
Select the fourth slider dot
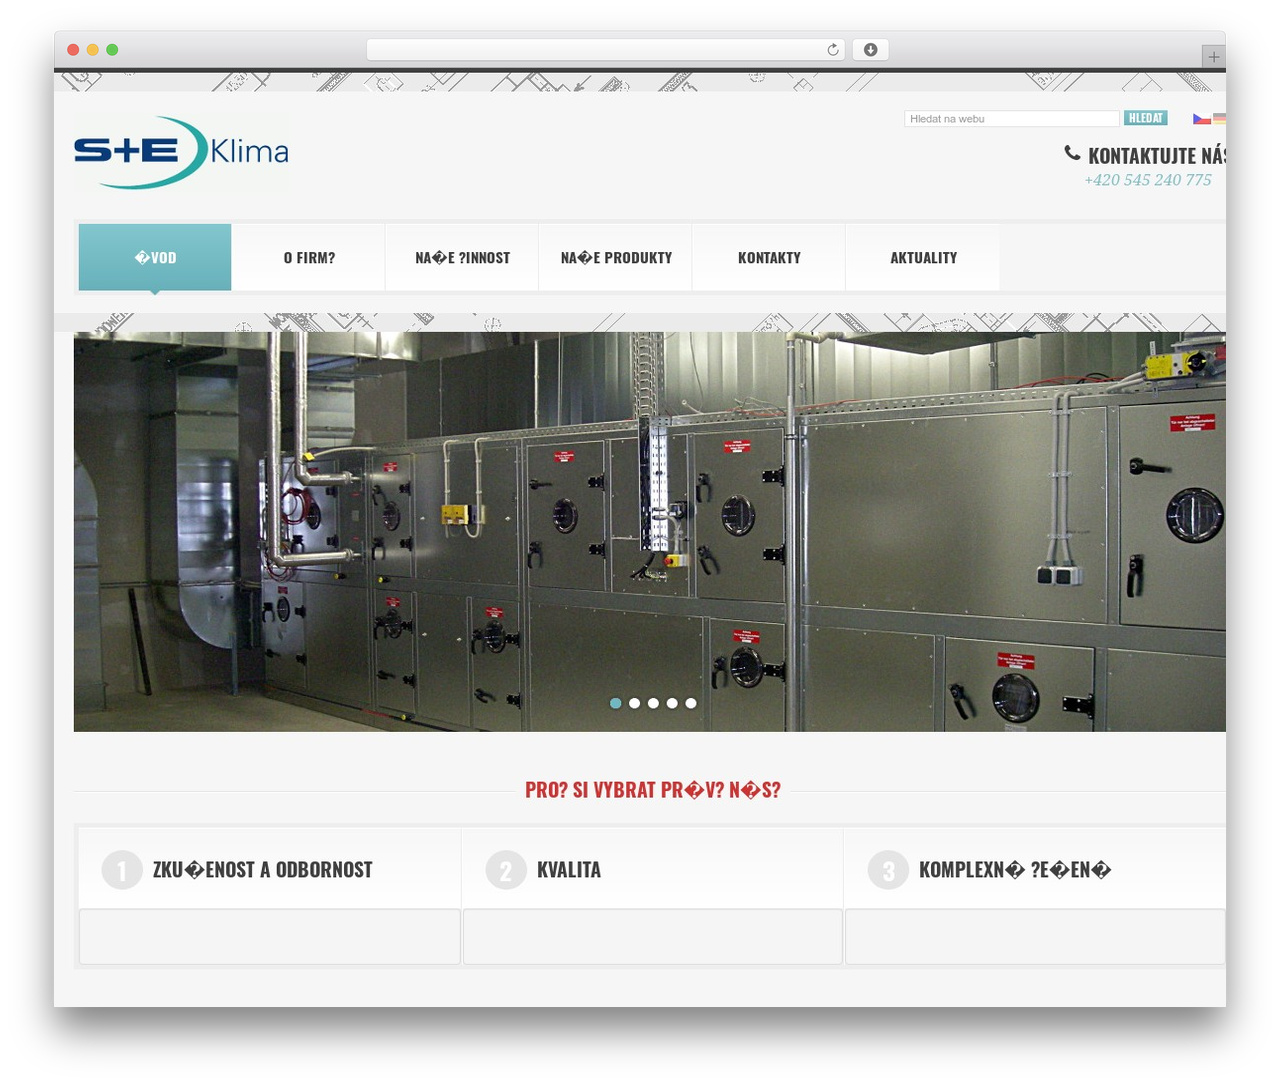[672, 703]
